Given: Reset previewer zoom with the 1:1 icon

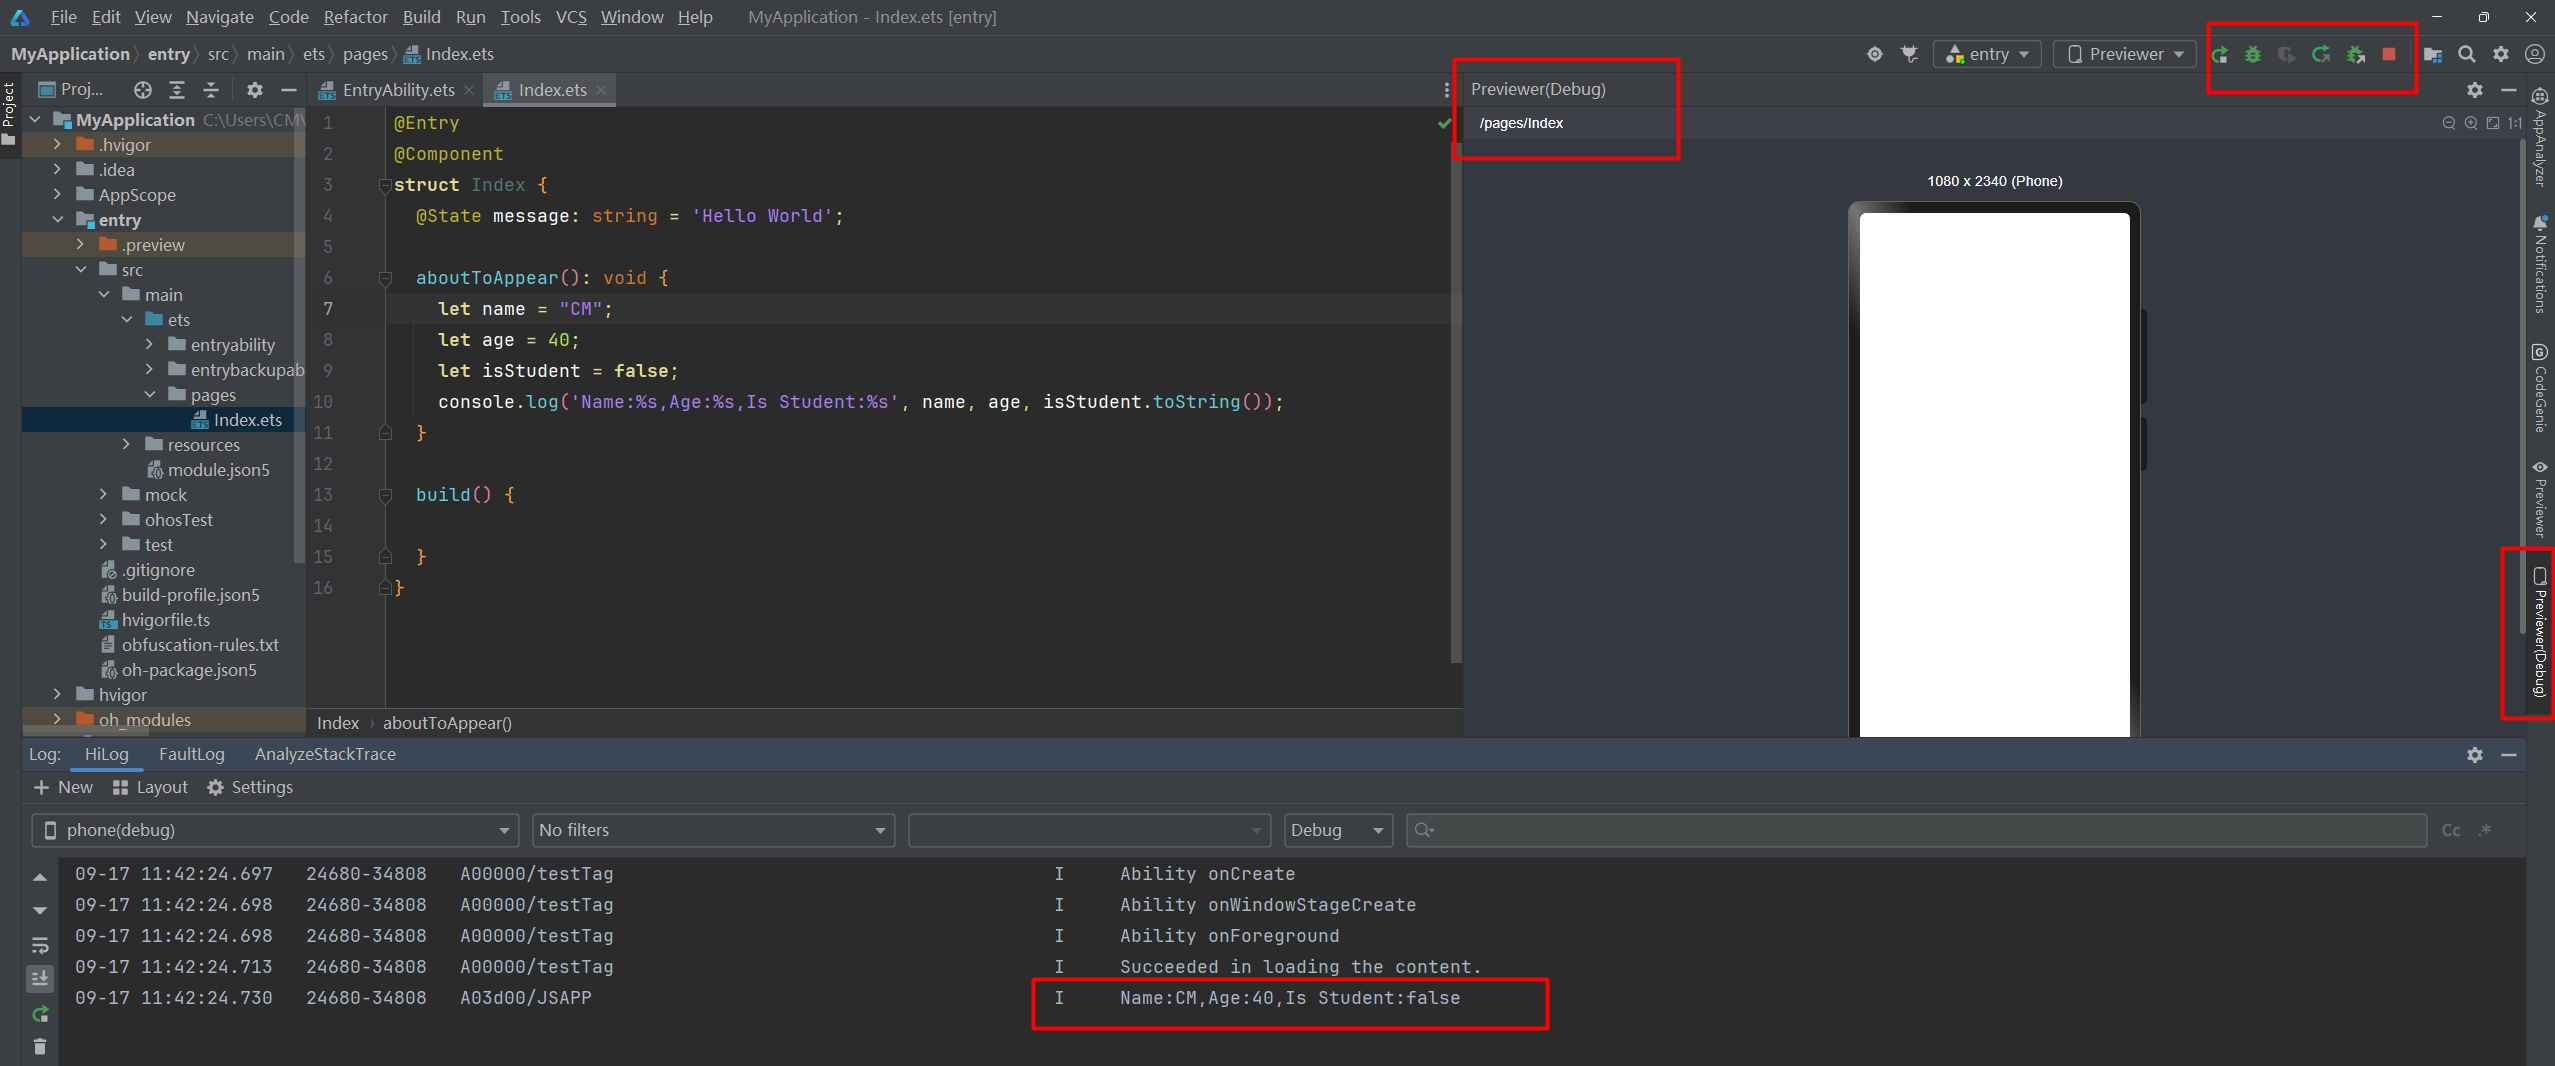Looking at the screenshot, I should point(2514,123).
